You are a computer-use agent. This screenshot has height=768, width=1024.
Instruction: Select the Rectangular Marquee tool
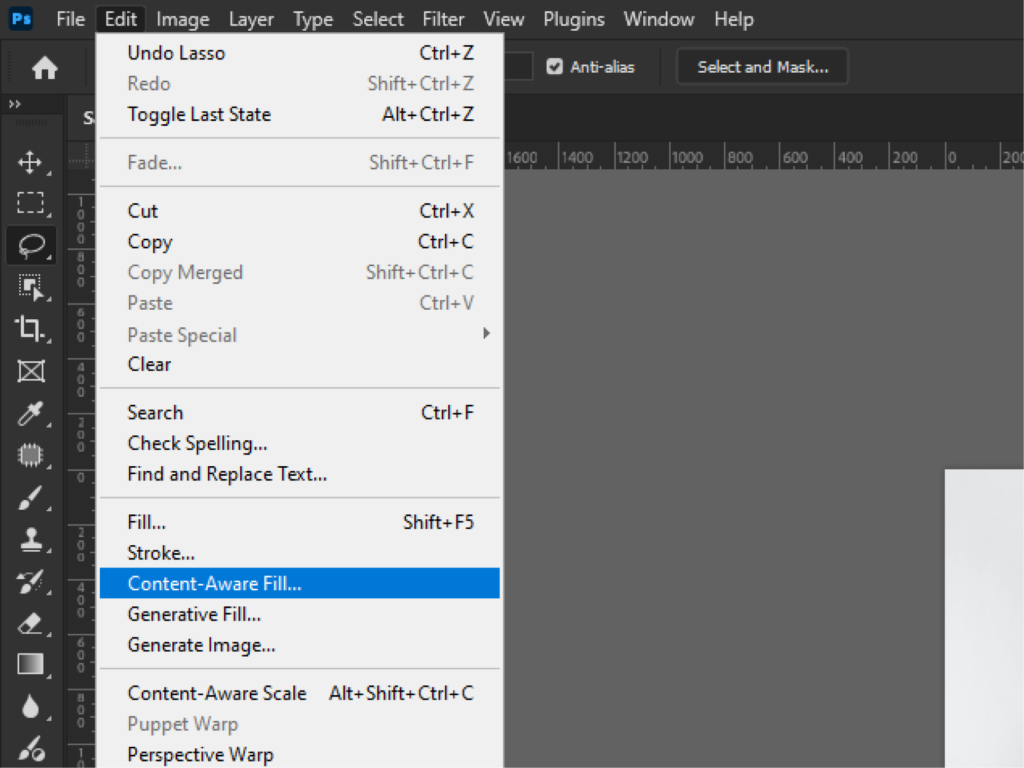[31, 202]
